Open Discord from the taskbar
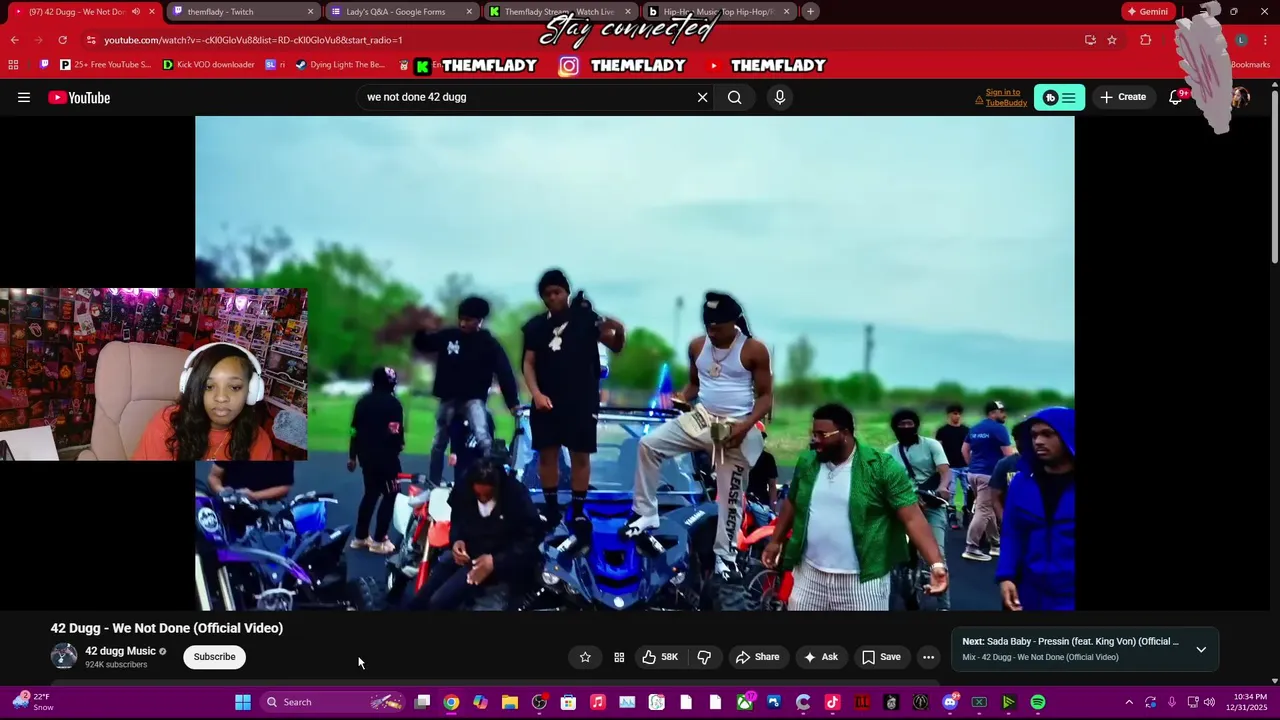The image size is (1280, 720). tap(950, 702)
